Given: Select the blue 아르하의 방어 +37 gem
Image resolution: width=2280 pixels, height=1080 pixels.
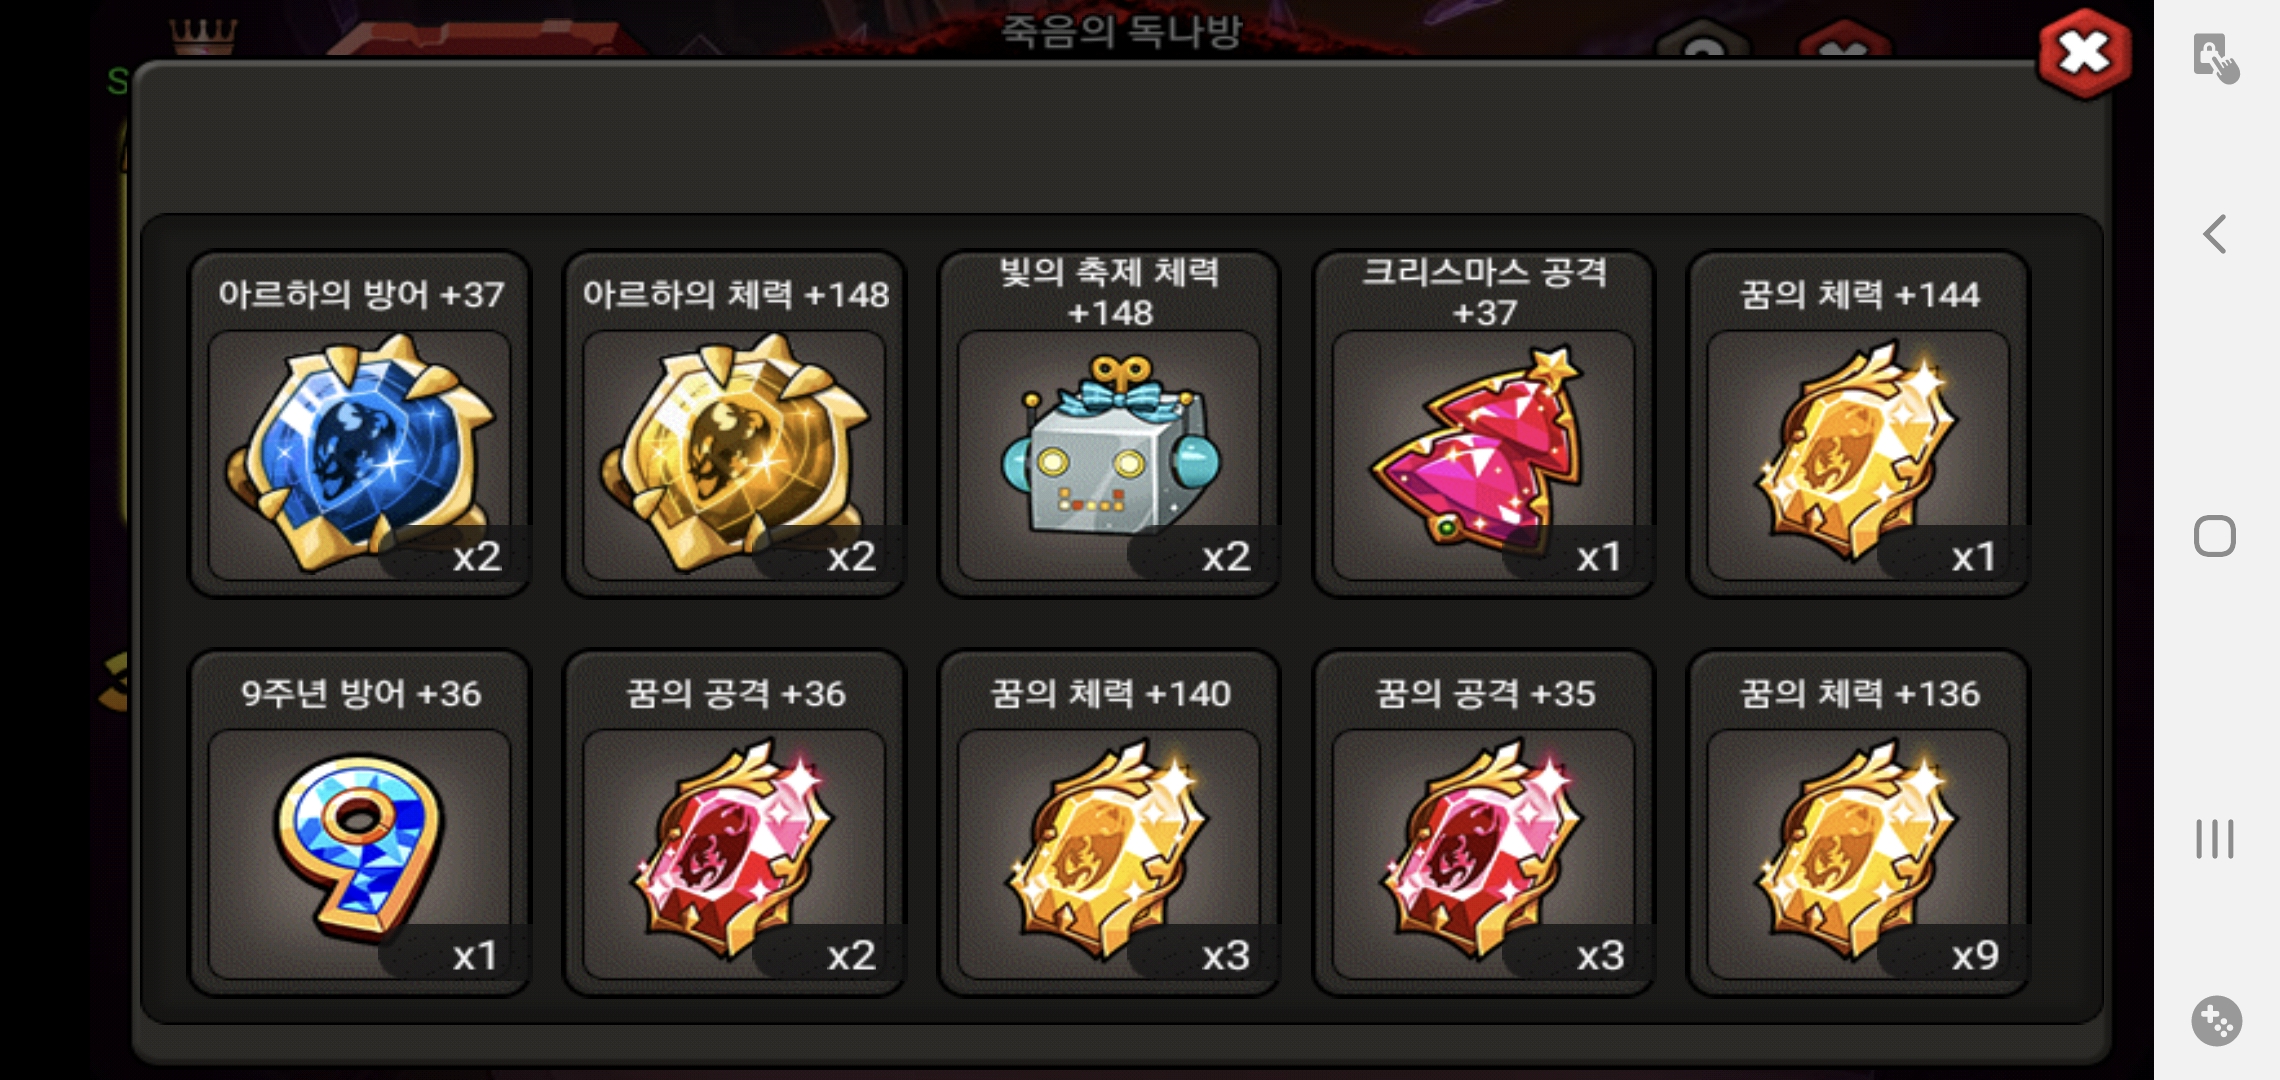Looking at the screenshot, I should point(359,455).
